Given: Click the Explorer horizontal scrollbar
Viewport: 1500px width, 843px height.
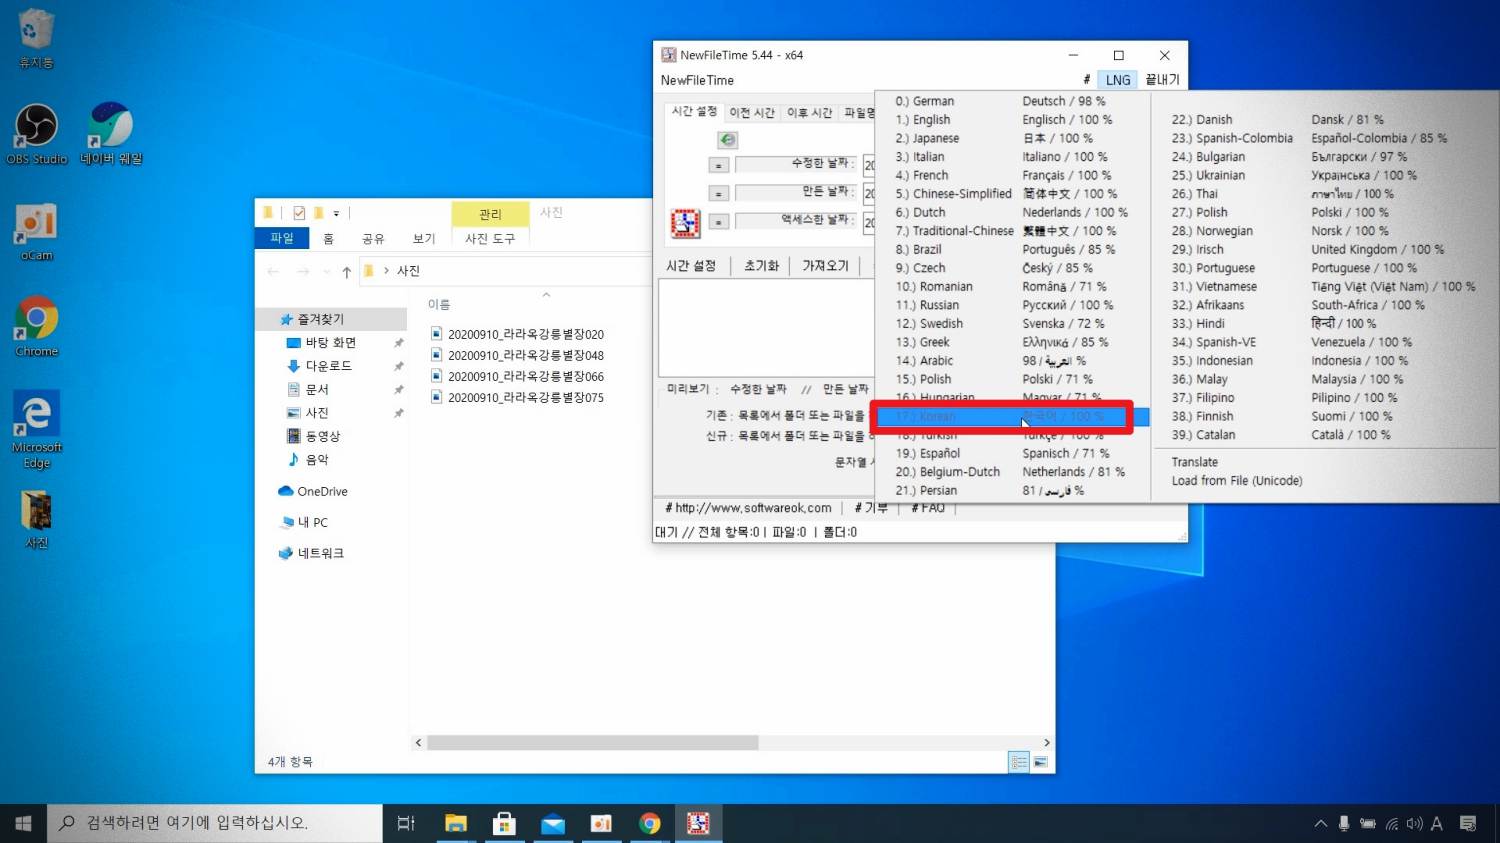Looking at the screenshot, I should 592,743.
